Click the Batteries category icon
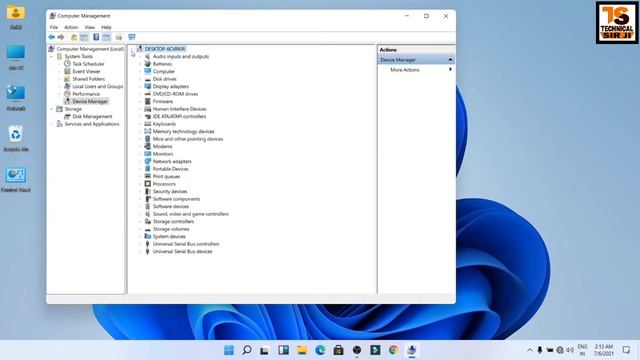The image size is (640, 360). click(148, 64)
